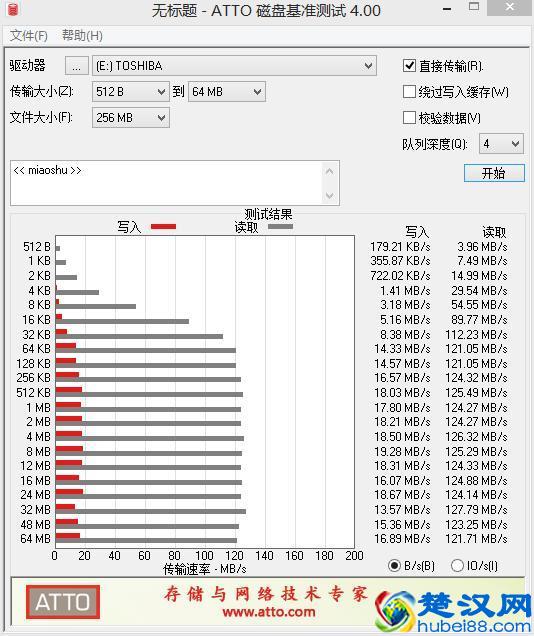Click the description box scroll down arrow
The image size is (534, 636).
point(330,196)
